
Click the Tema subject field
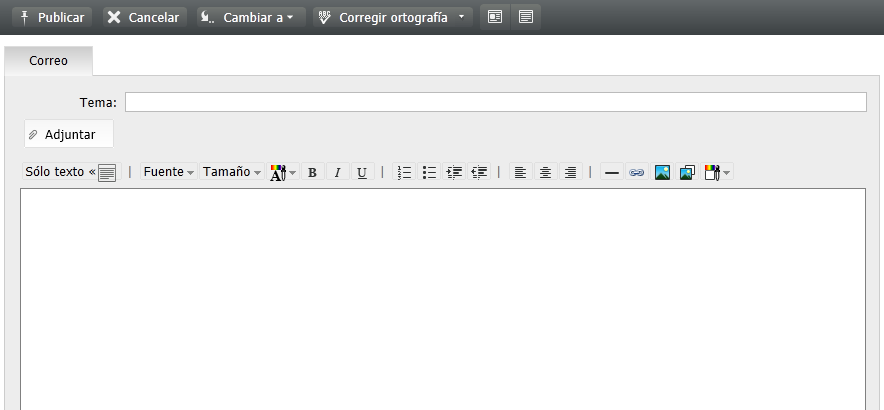point(495,102)
